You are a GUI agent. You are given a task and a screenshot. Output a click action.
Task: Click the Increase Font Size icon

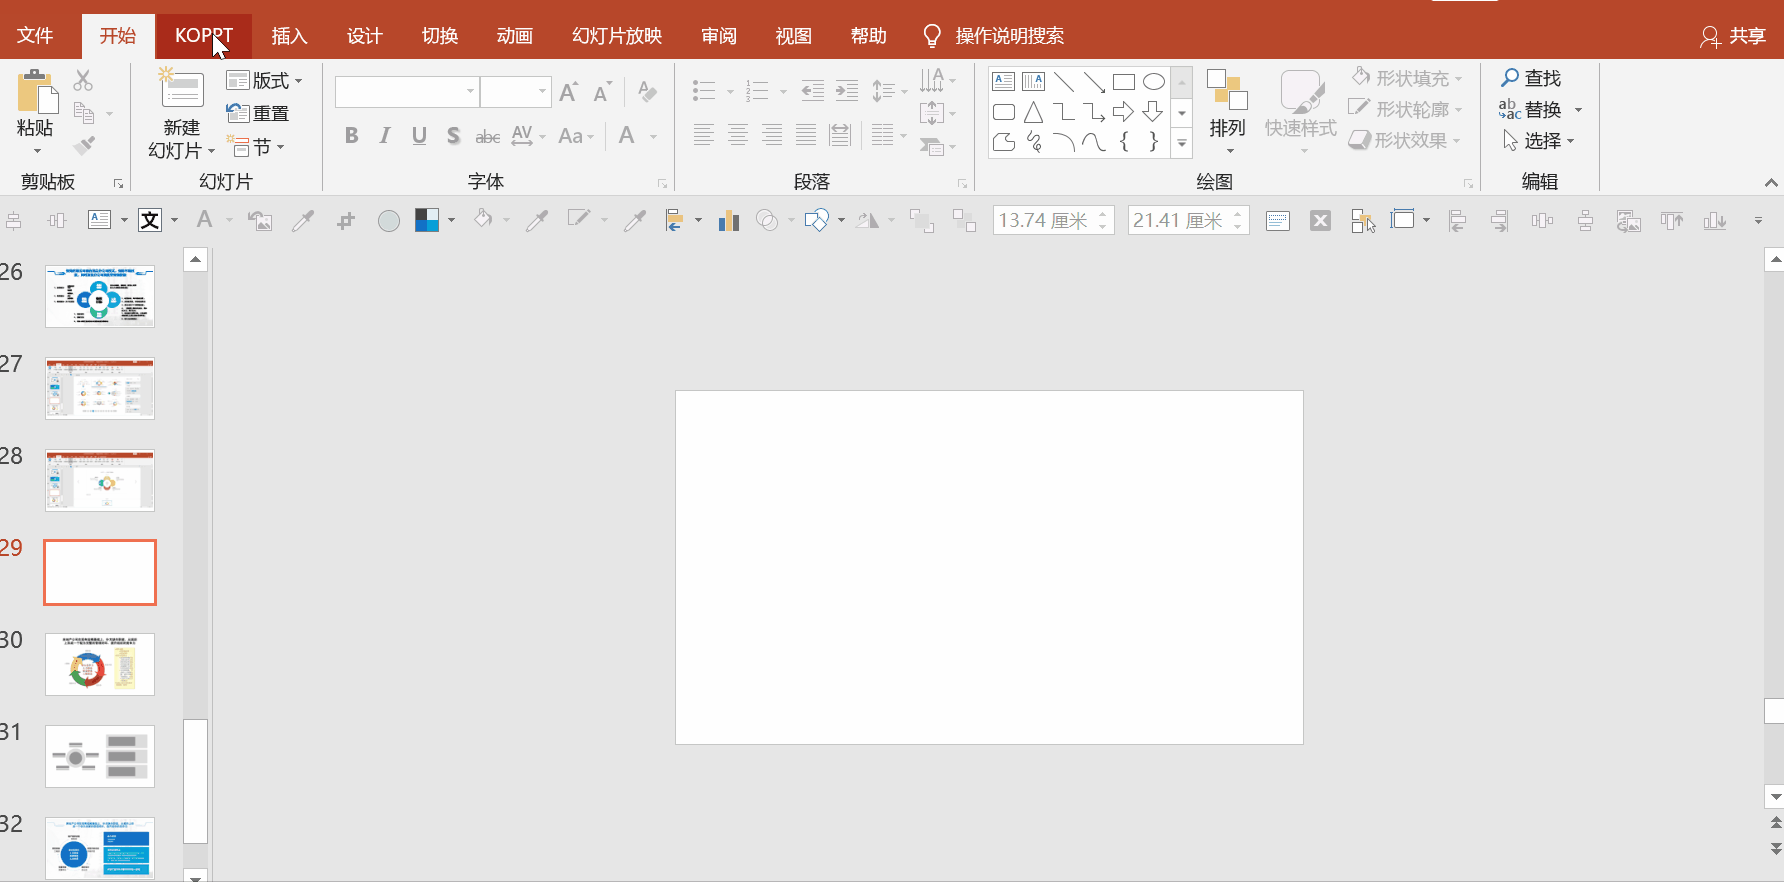569,93
